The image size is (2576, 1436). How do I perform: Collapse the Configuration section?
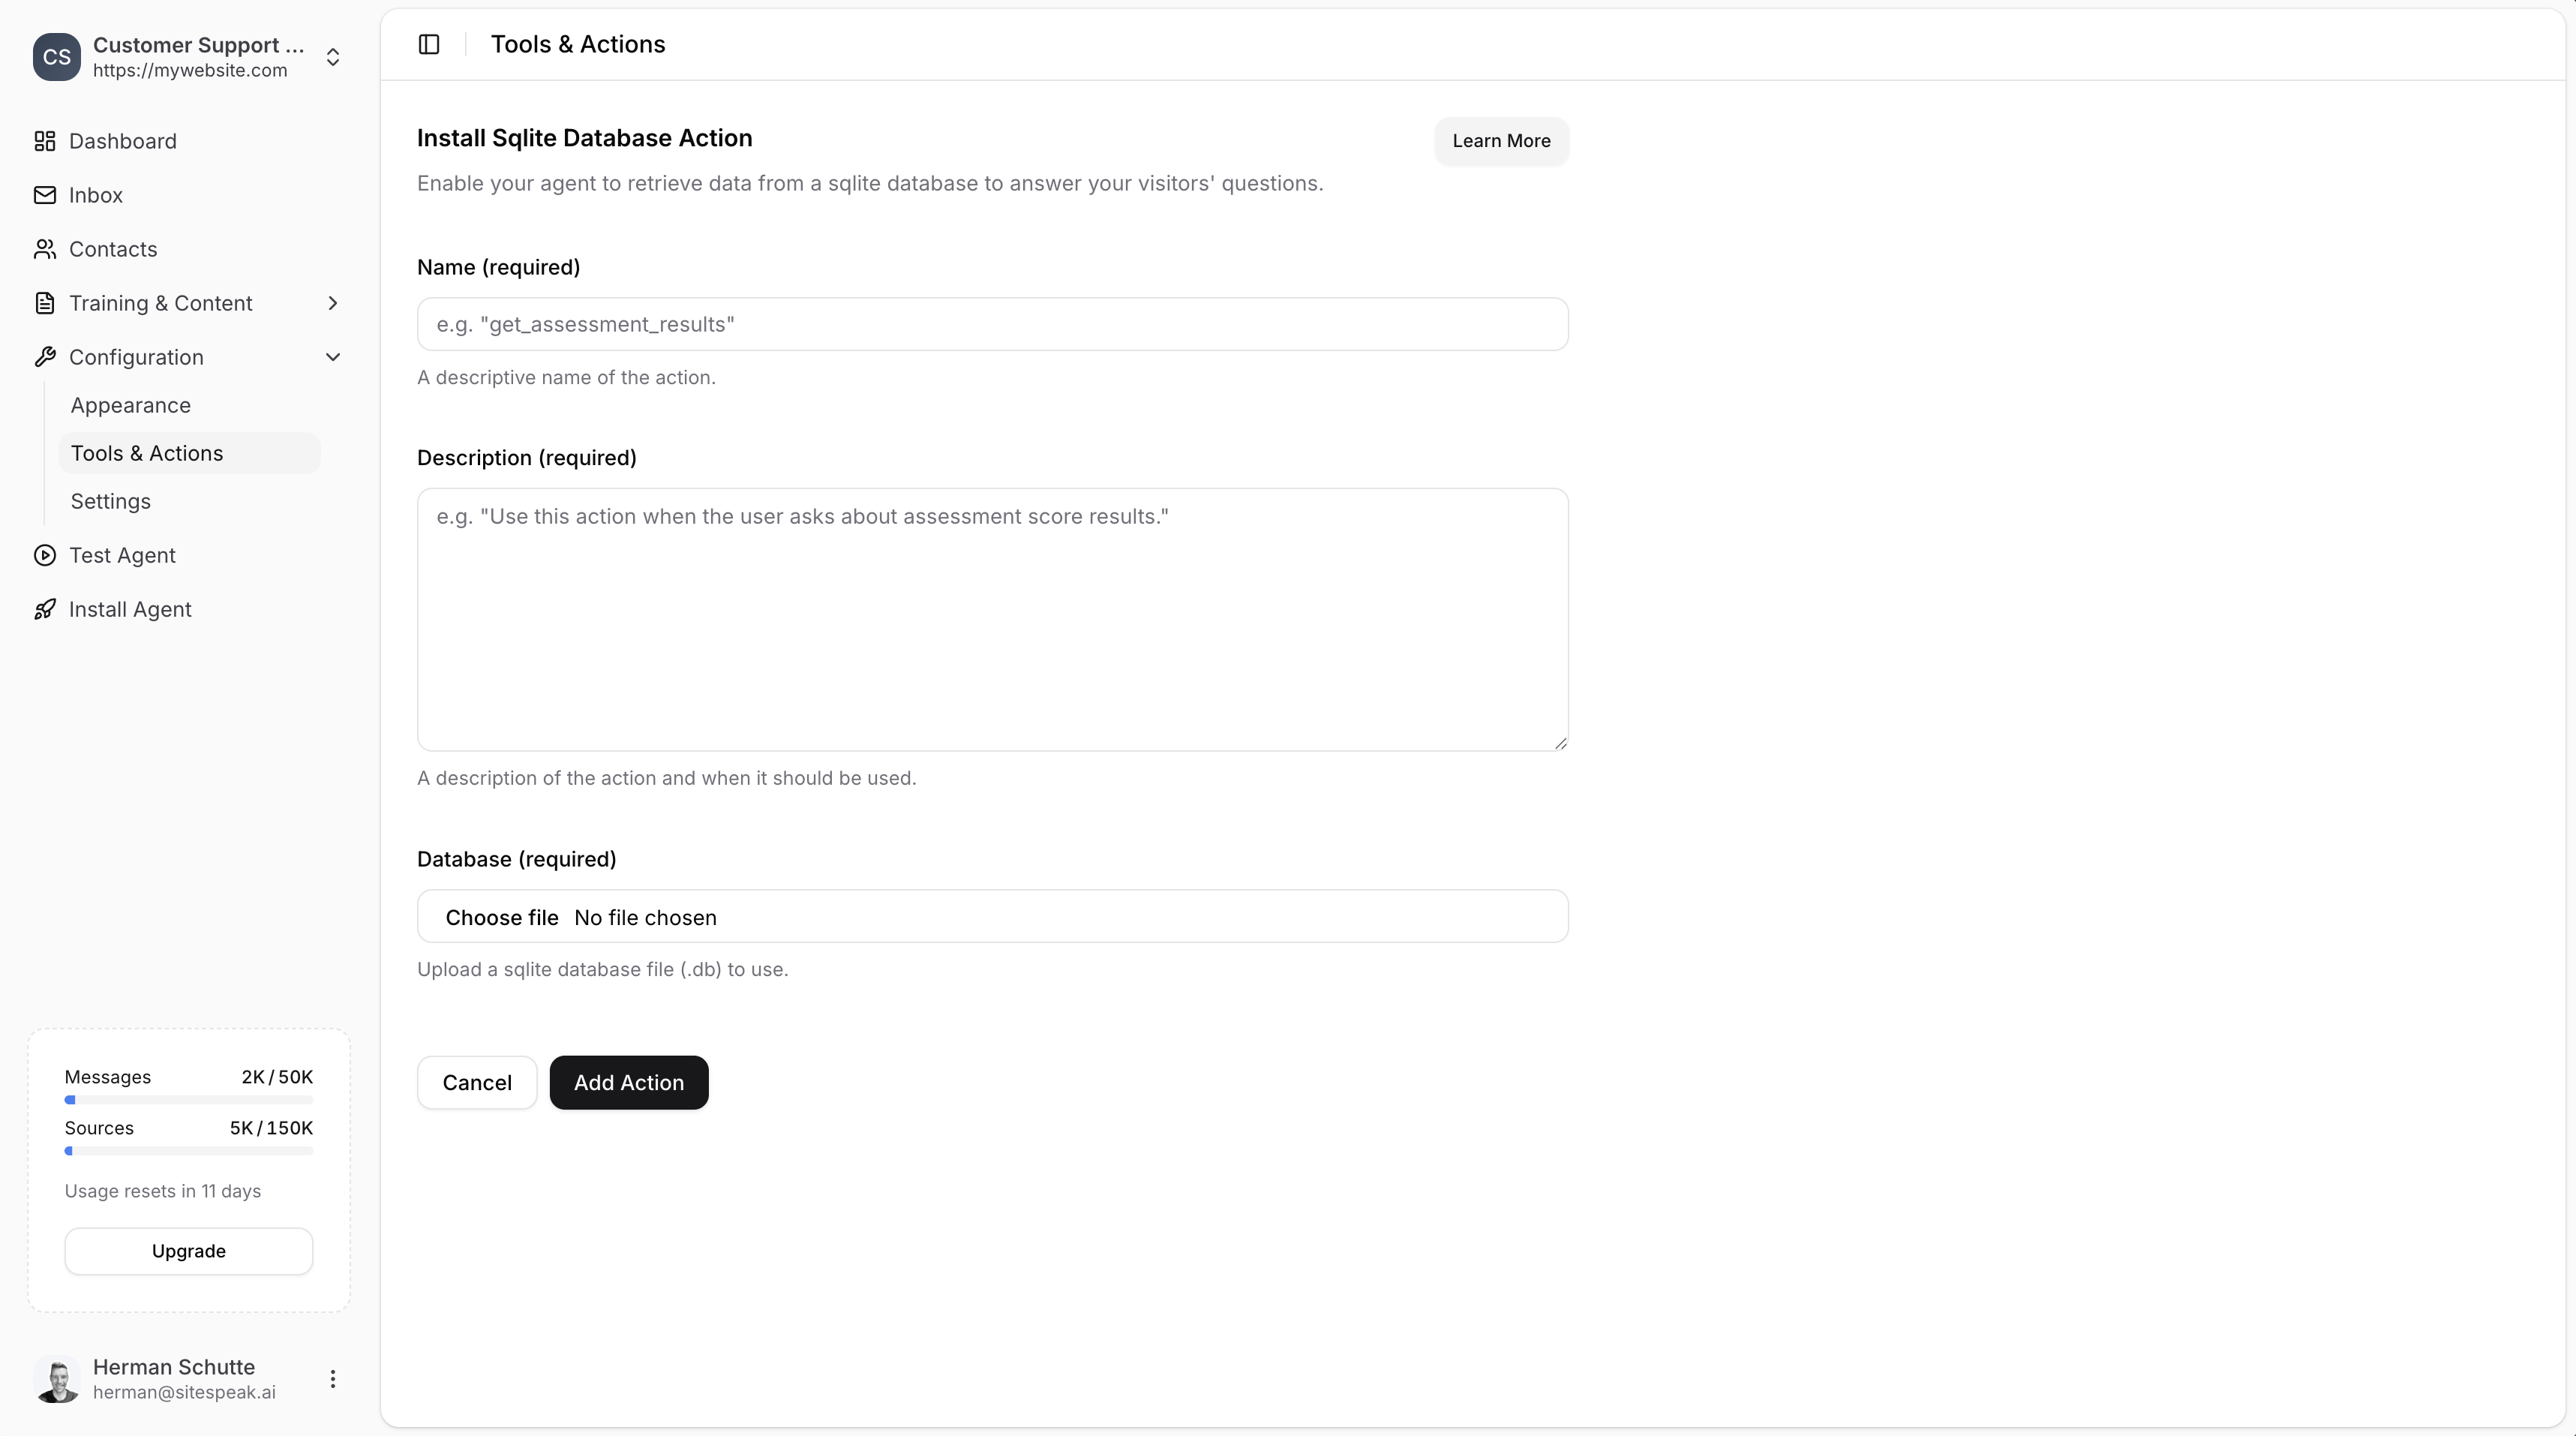click(333, 357)
